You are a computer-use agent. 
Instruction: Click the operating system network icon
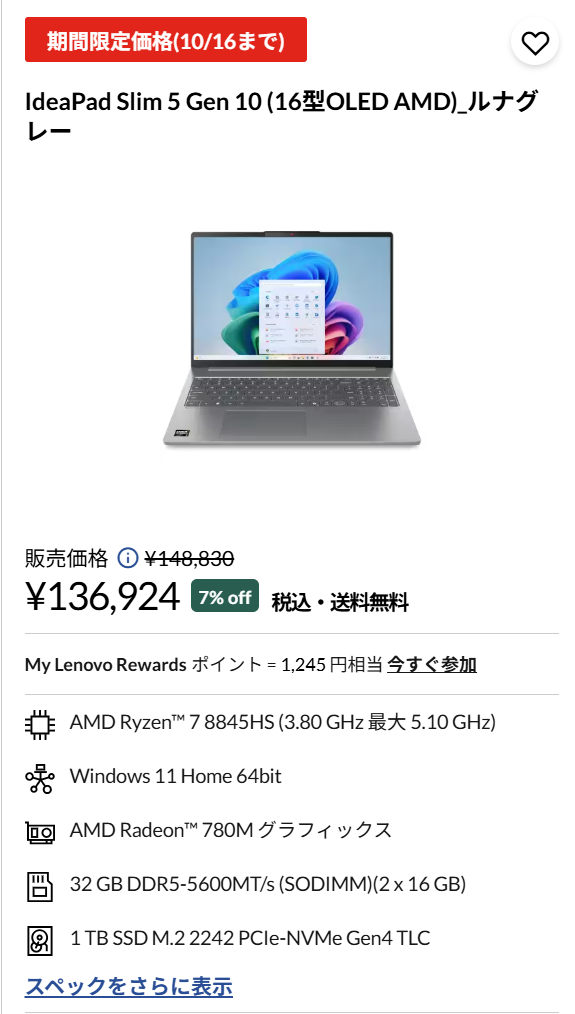41,777
